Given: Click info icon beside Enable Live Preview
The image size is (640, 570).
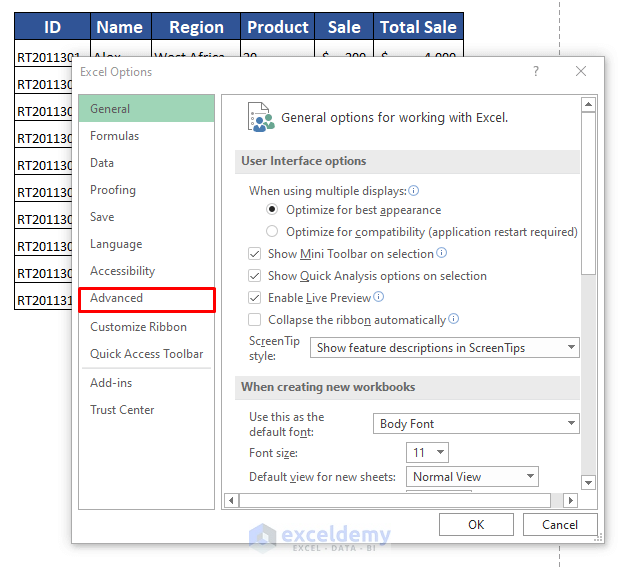Looking at the screenshot, I should pos(378,297).
